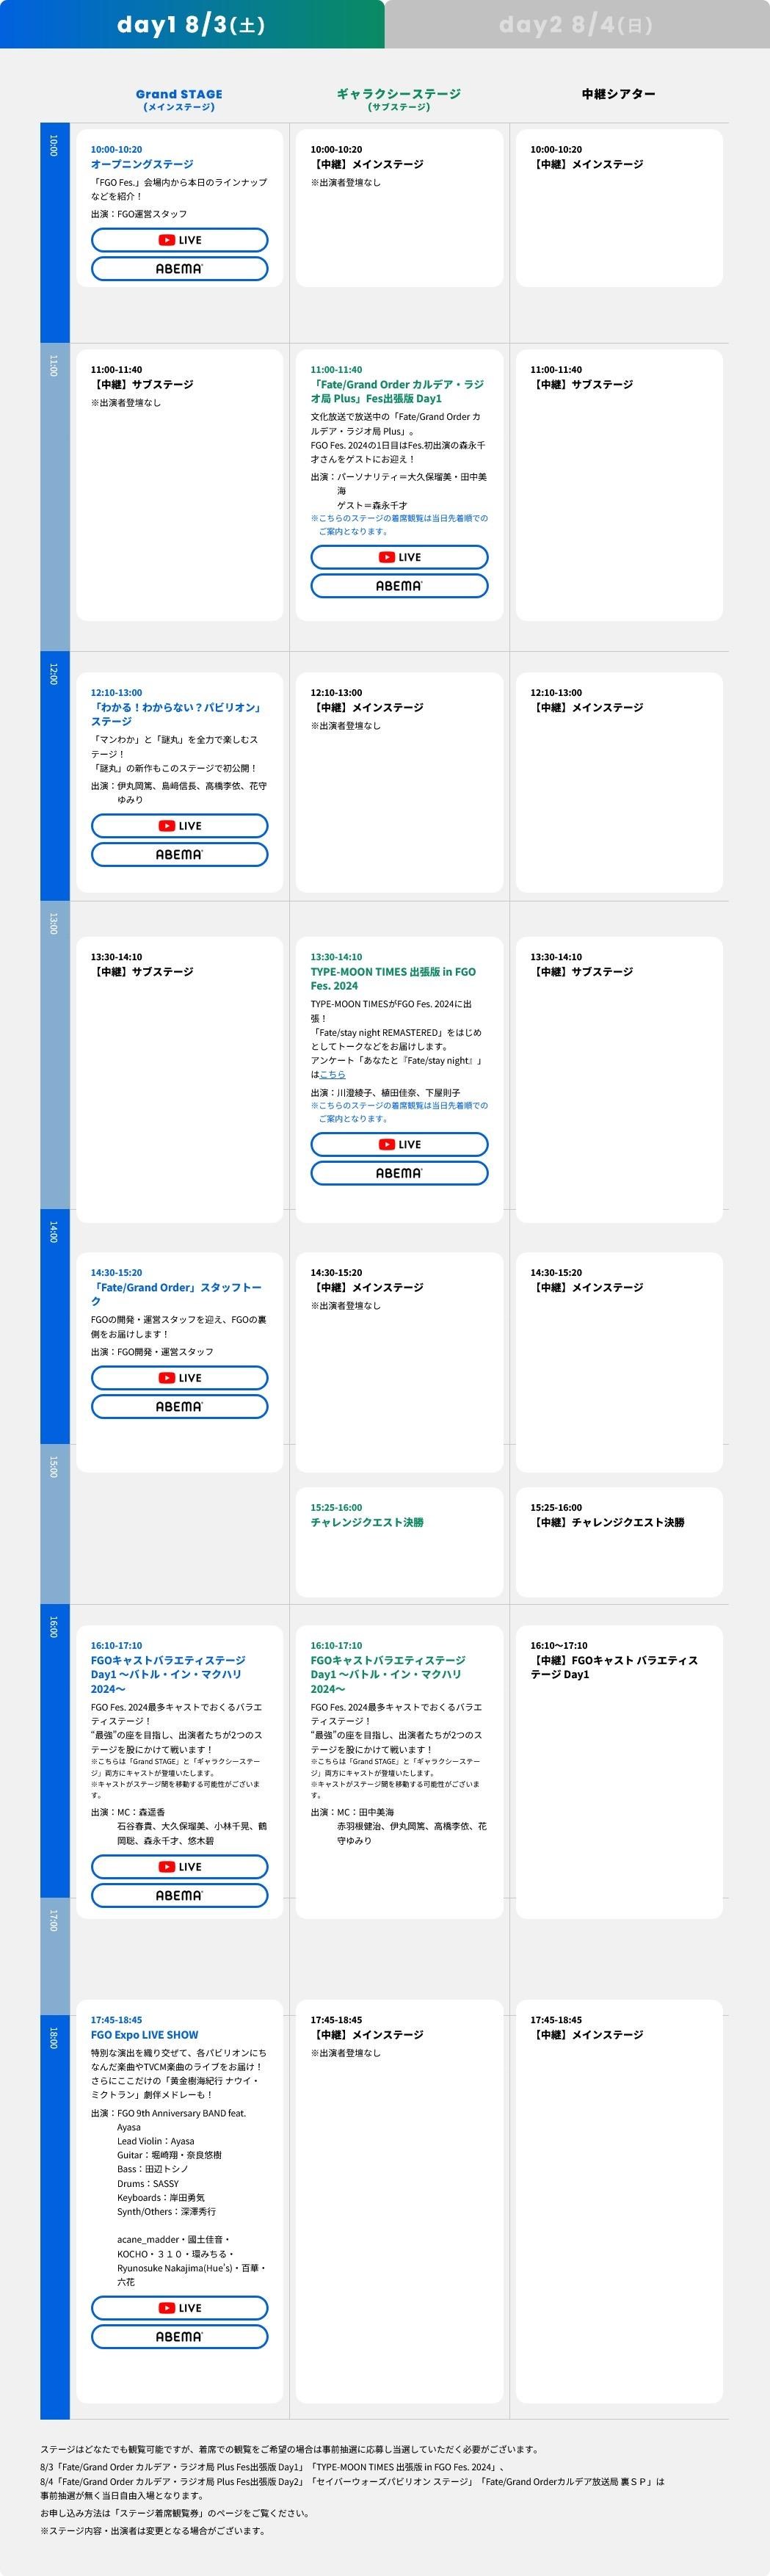Click the 15:25-16:00 time in Galaxy Stage column
Image resolution: width=770 pixels, height=2576 pixels.
point(336,1507)
